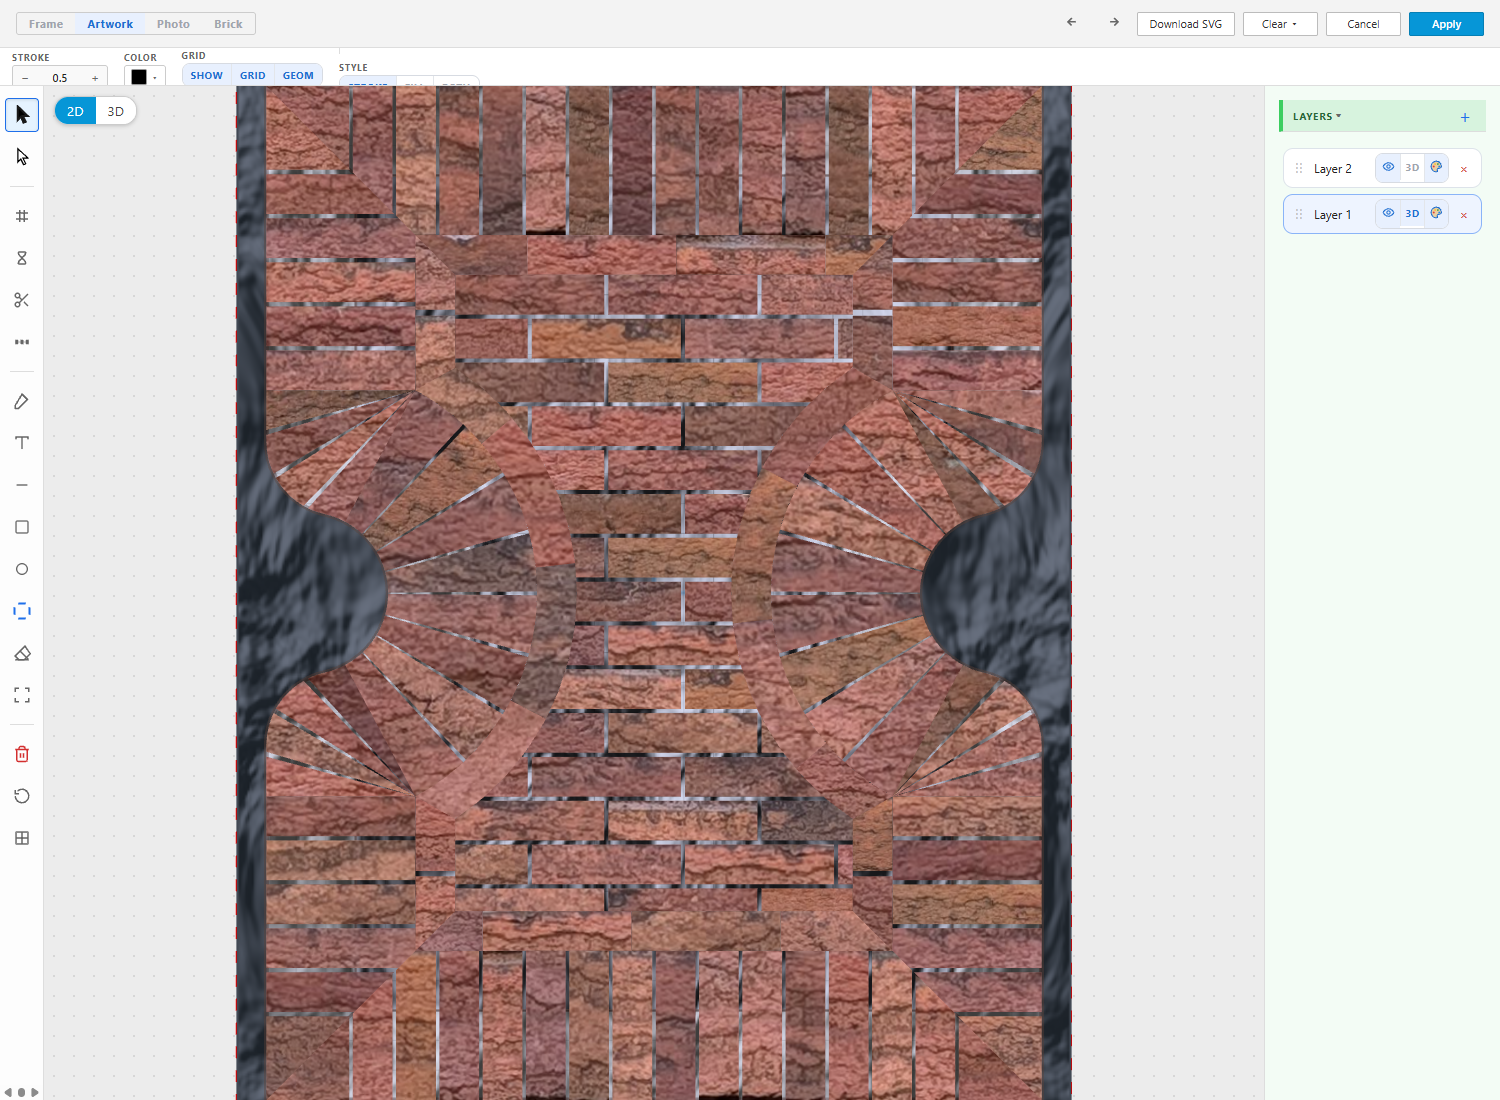1500x1100 pixels.
Task: Select the circle shape tool
Action: tap(22, 569)
